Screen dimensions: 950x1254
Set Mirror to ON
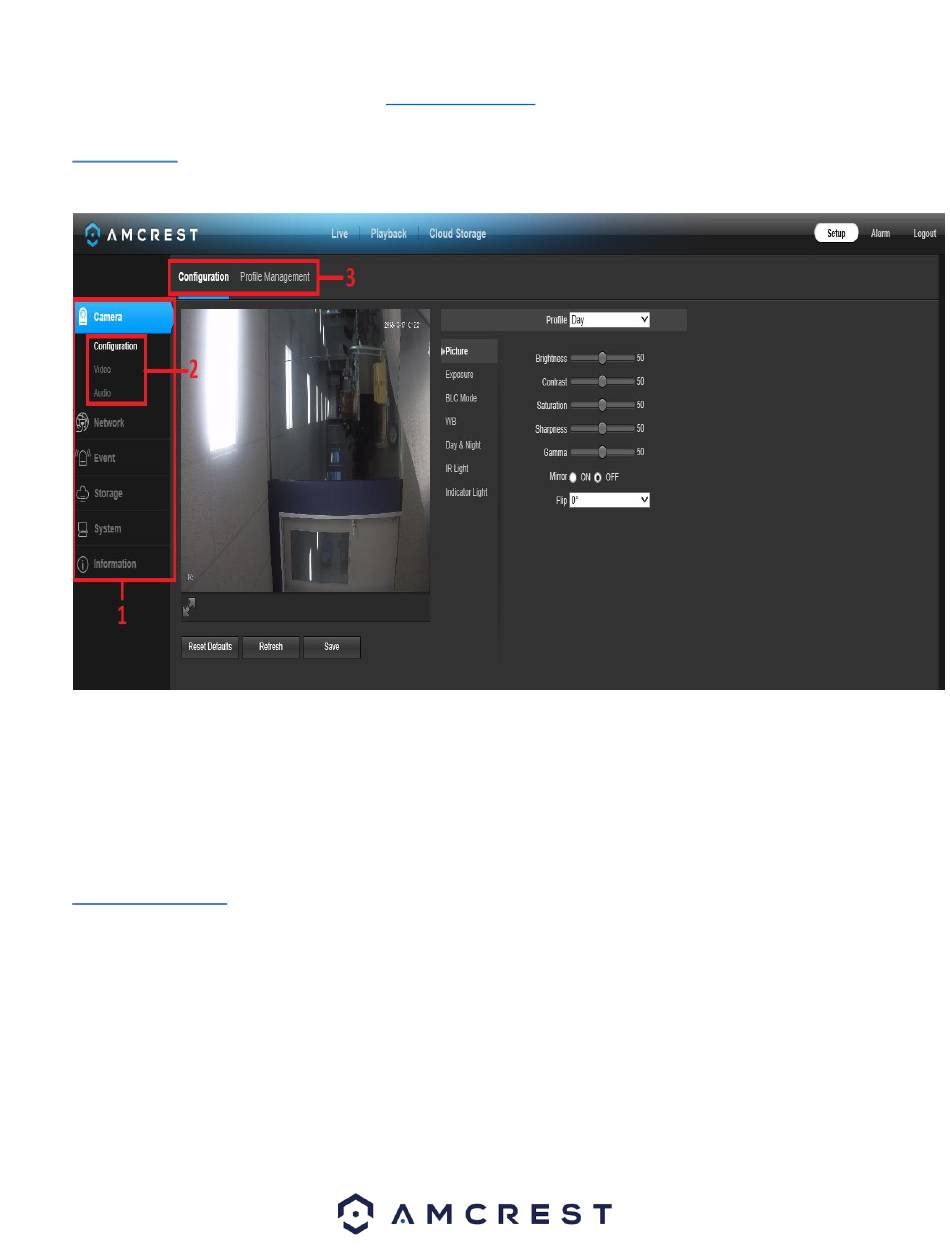point(574,477)
